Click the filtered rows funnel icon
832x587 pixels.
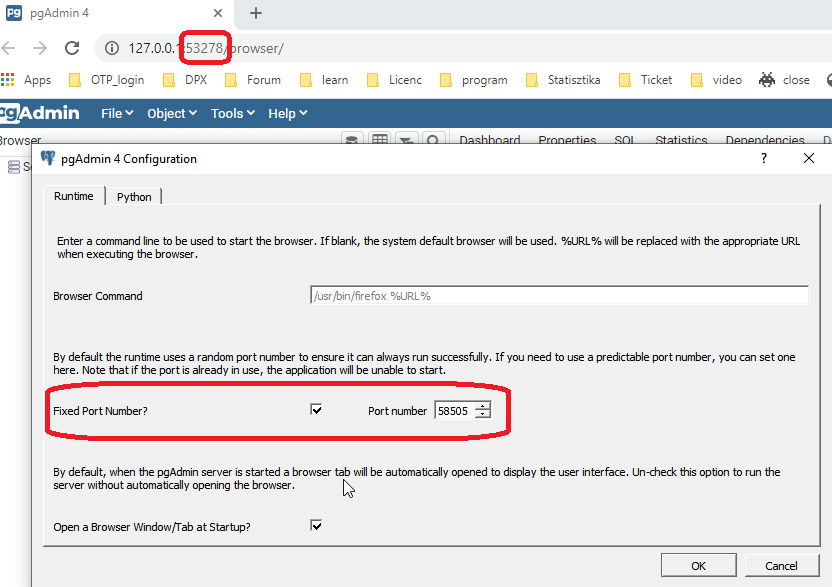pyautogui.click(x=407, y=141)
